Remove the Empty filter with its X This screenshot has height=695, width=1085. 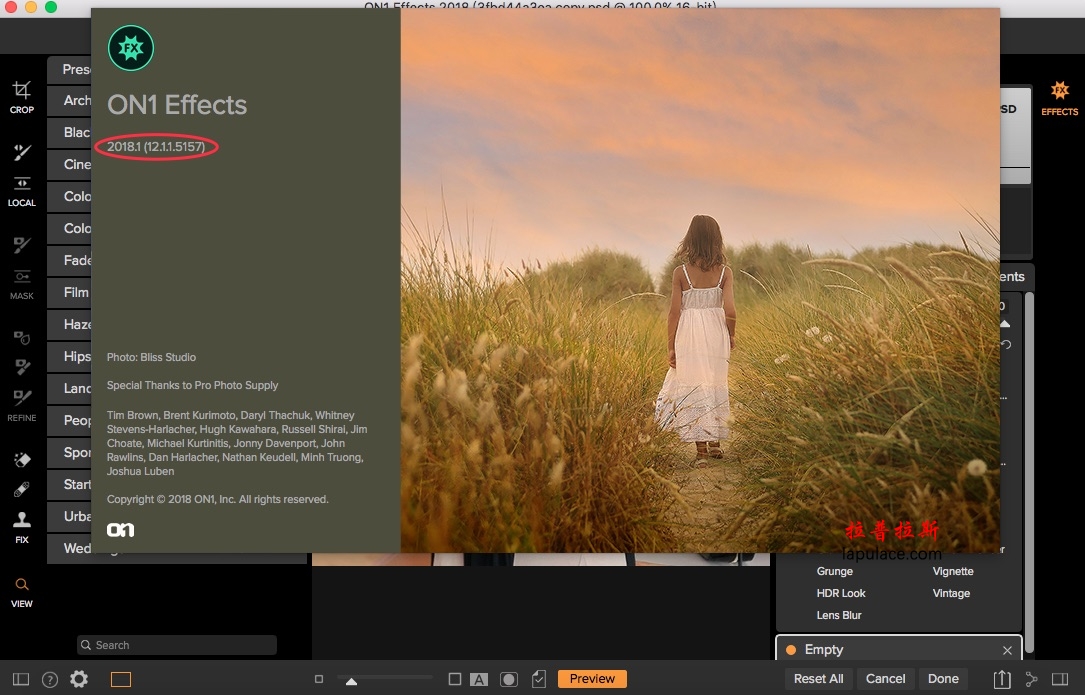pos(1007,650)
